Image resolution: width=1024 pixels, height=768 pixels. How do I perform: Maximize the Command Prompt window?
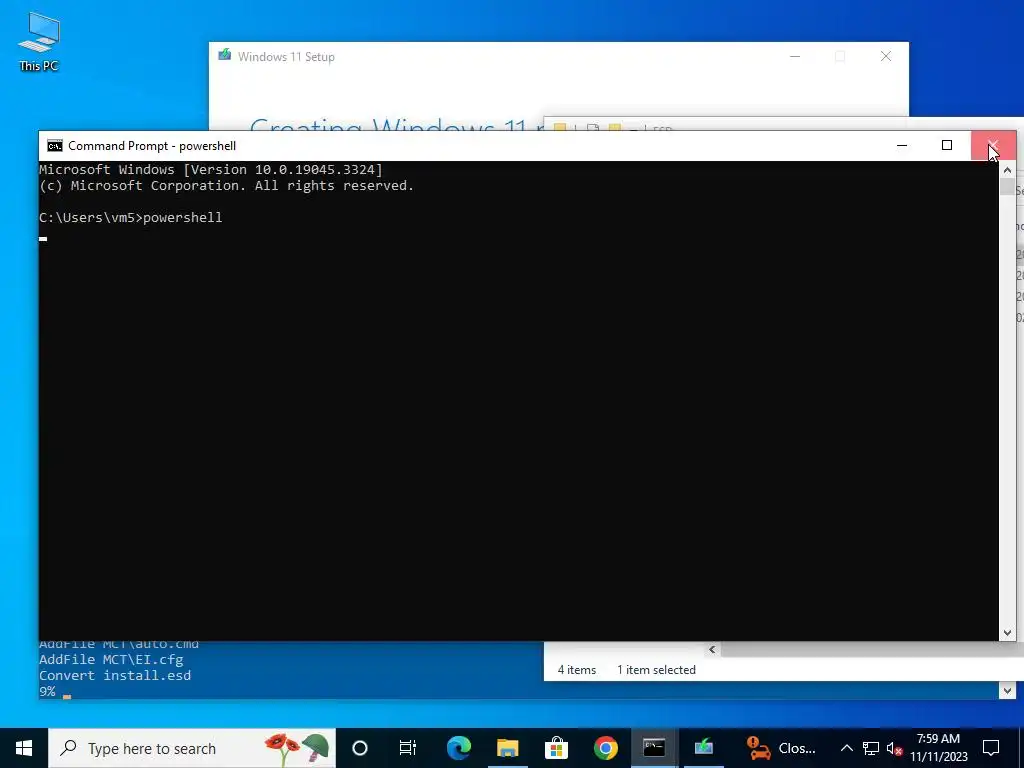click(947, 145)
